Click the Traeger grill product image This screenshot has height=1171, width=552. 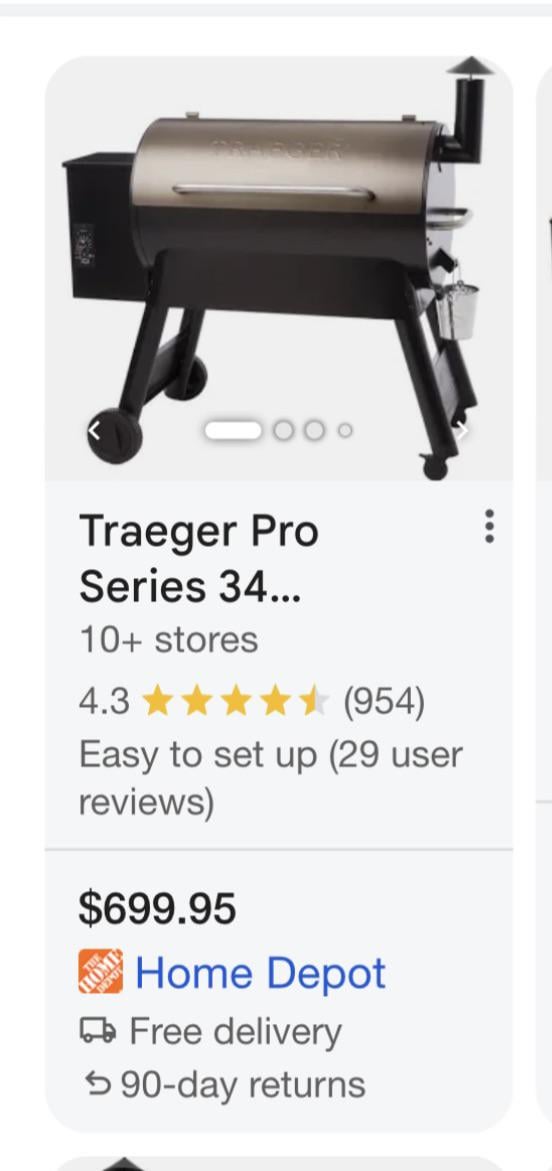coord(279,269)
